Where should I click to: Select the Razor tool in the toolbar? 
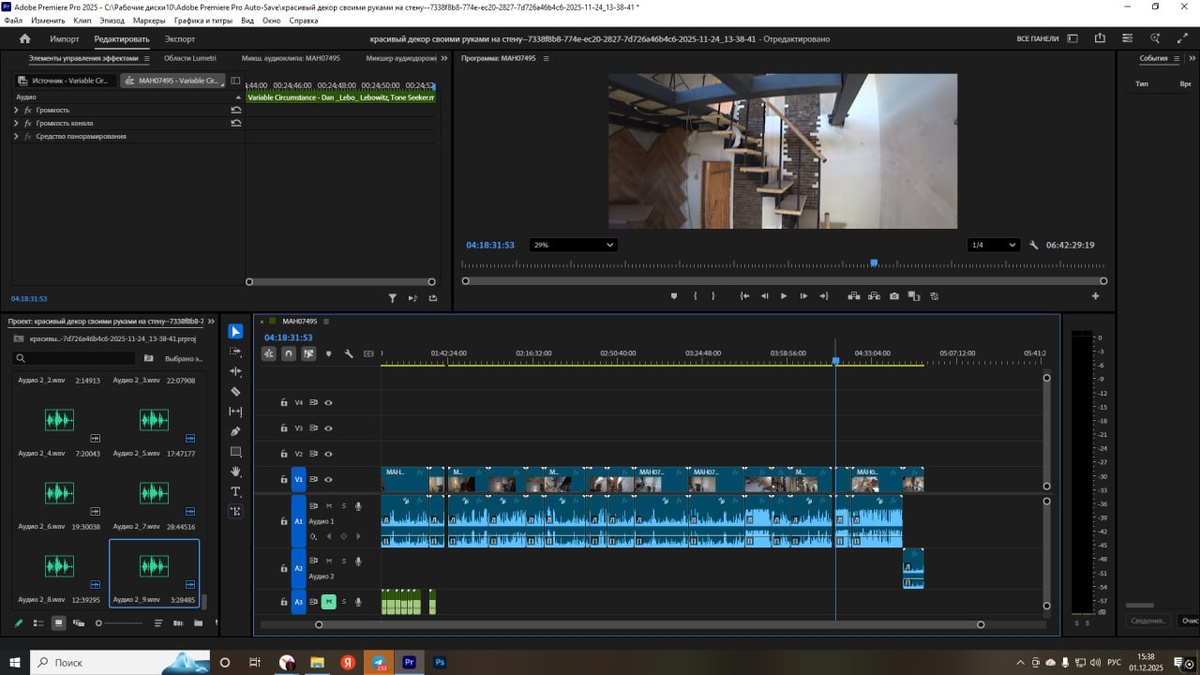tap(235, 391)
